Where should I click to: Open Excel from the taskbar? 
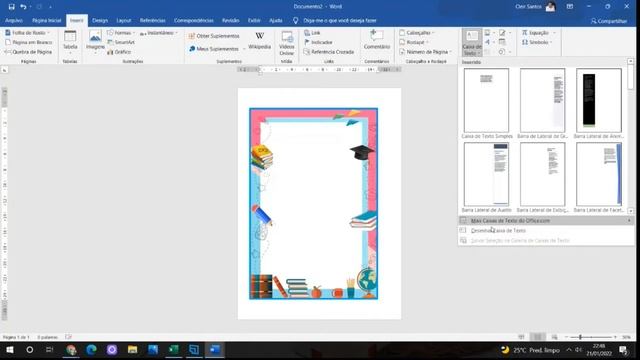[173, 350]
